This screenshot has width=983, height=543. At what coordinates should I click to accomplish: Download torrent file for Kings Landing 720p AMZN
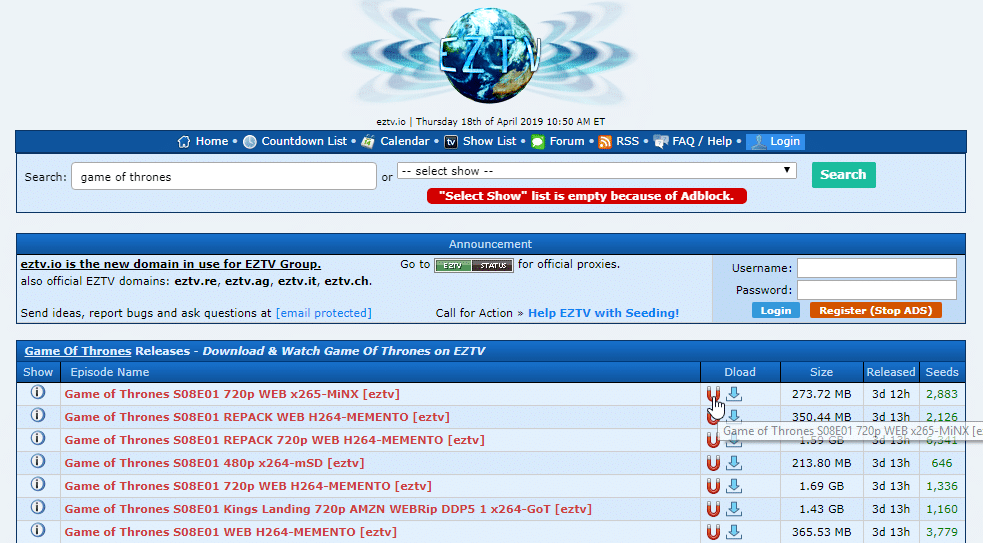(734, 509)
